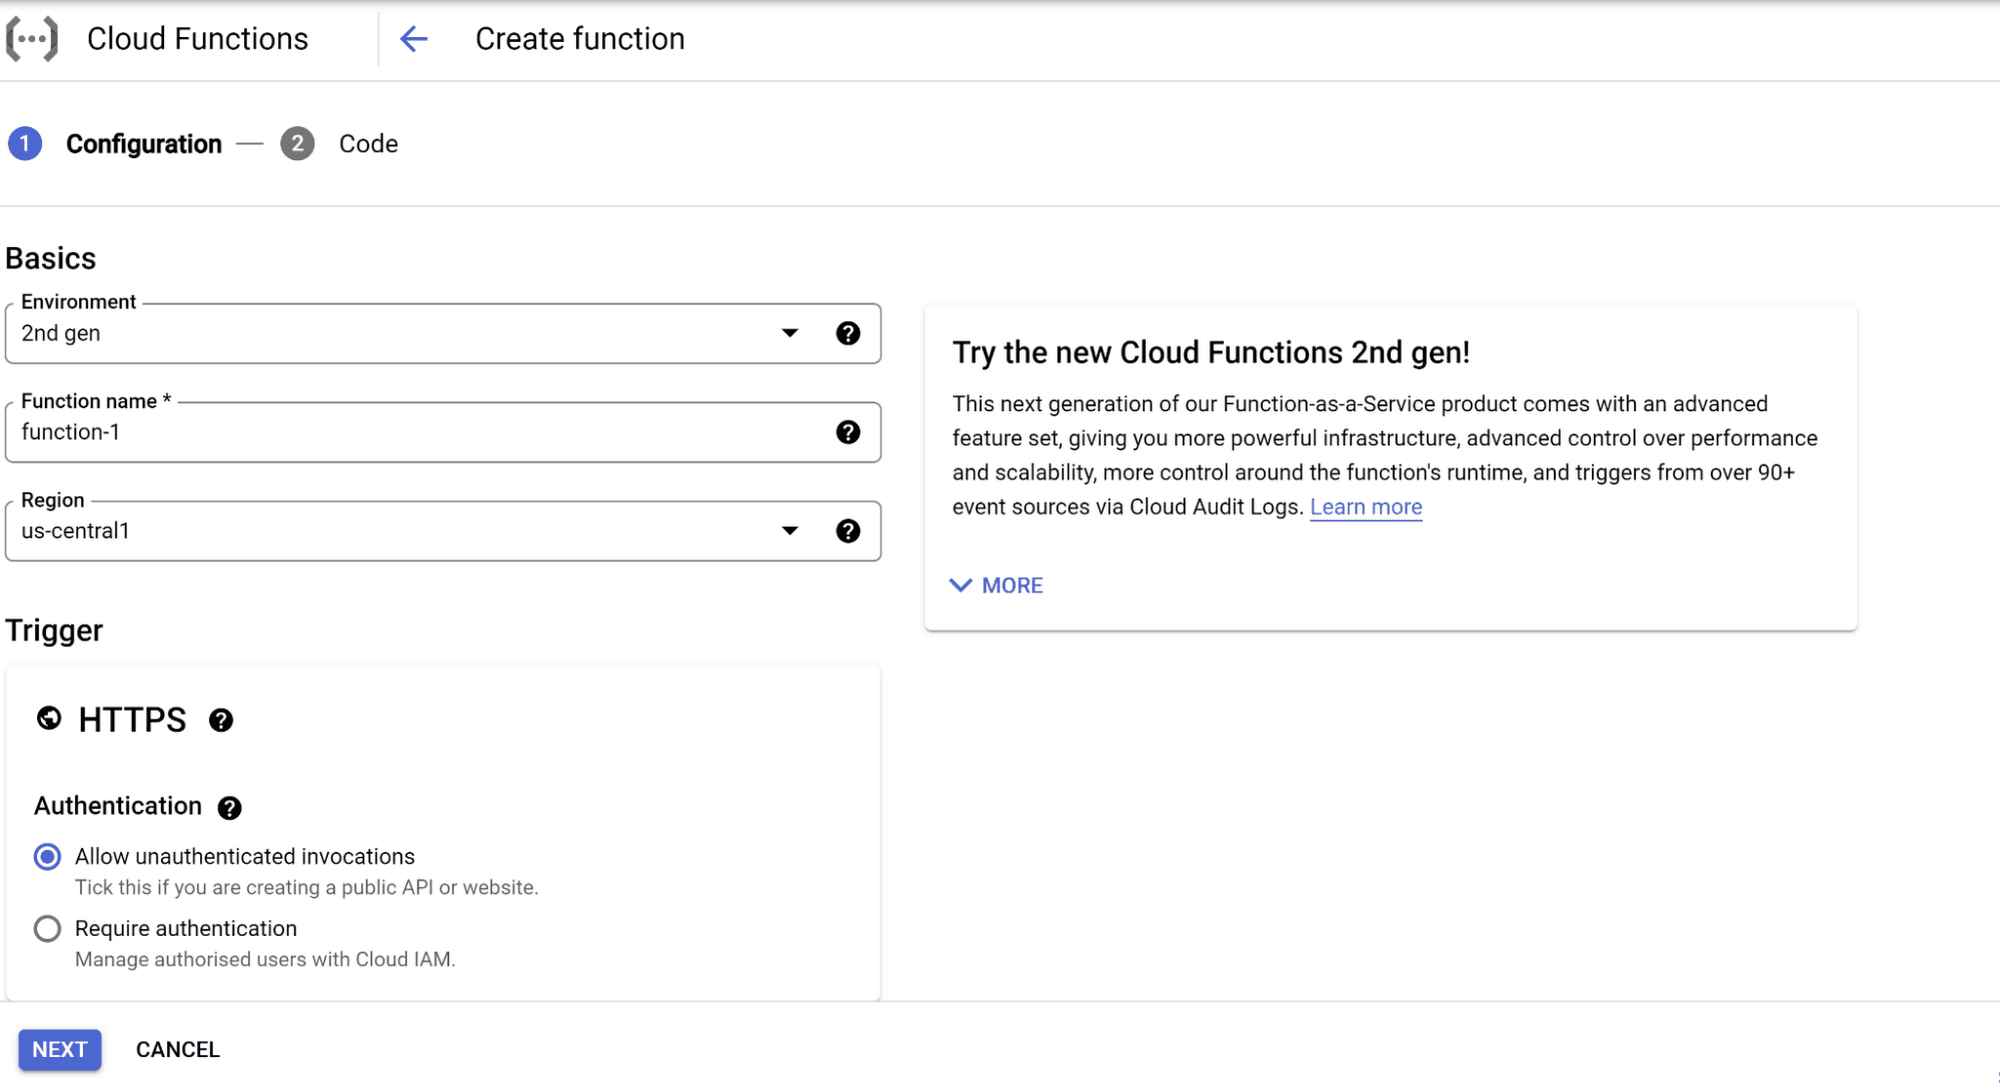Click the back arrow icon
Screen dimensions: 2000x1088
(x=415, y=40)
